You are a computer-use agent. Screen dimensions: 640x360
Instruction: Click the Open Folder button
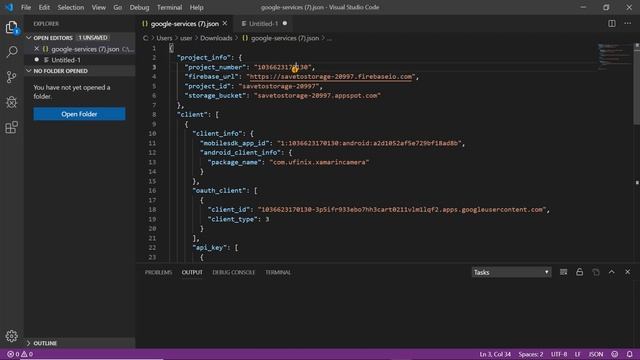(x=79, y=114)
